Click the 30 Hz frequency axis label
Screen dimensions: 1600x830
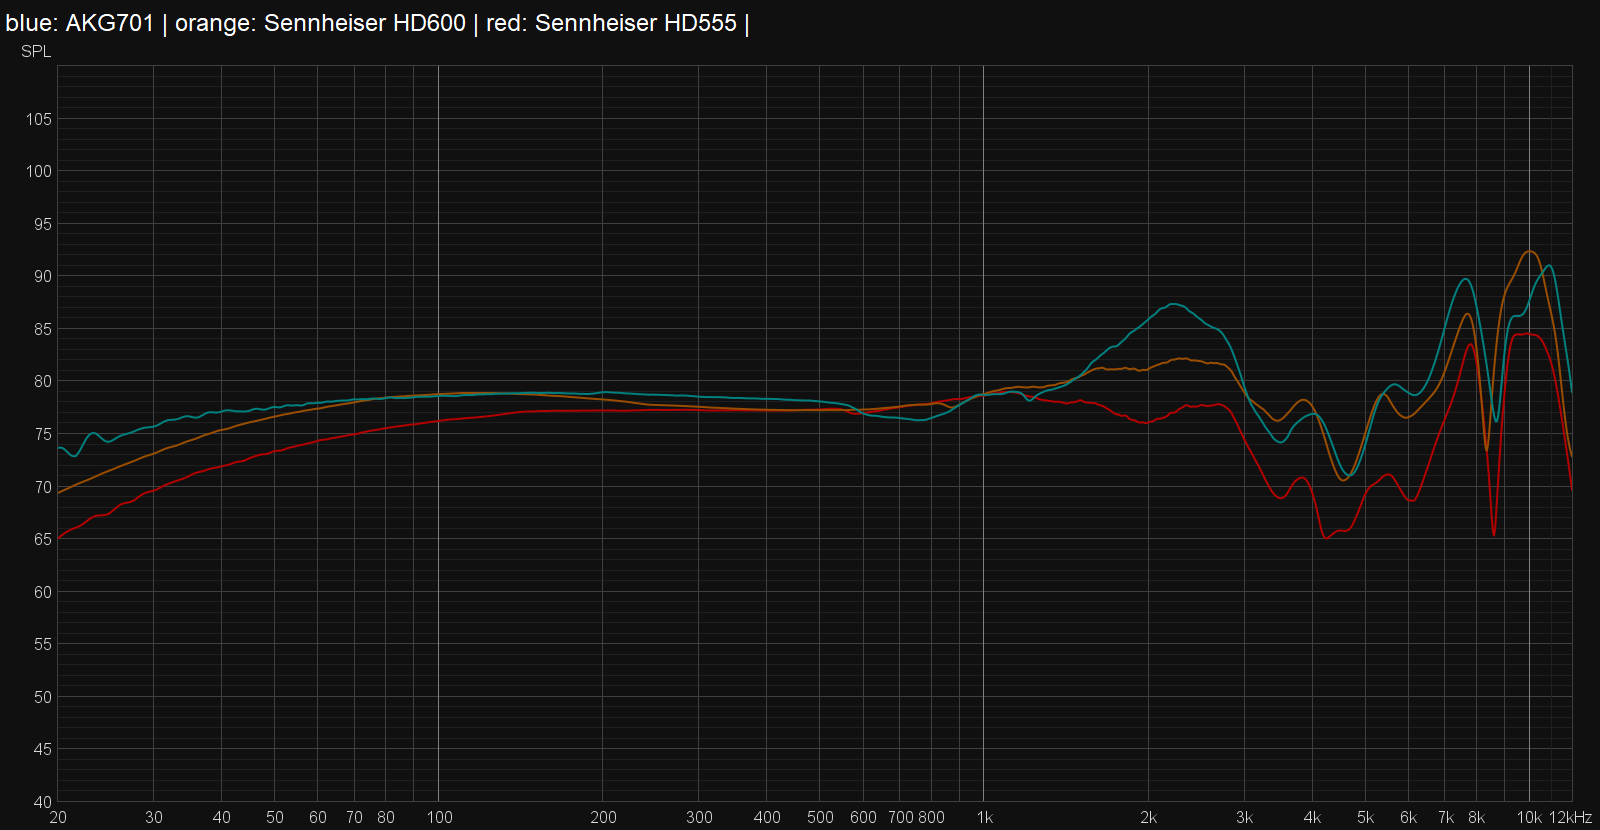click(x=154, y=817)
